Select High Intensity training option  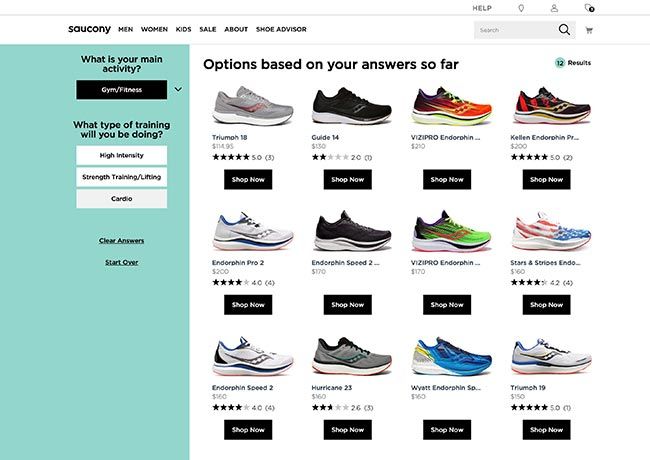pyautogui.click(x=121, y=155)
